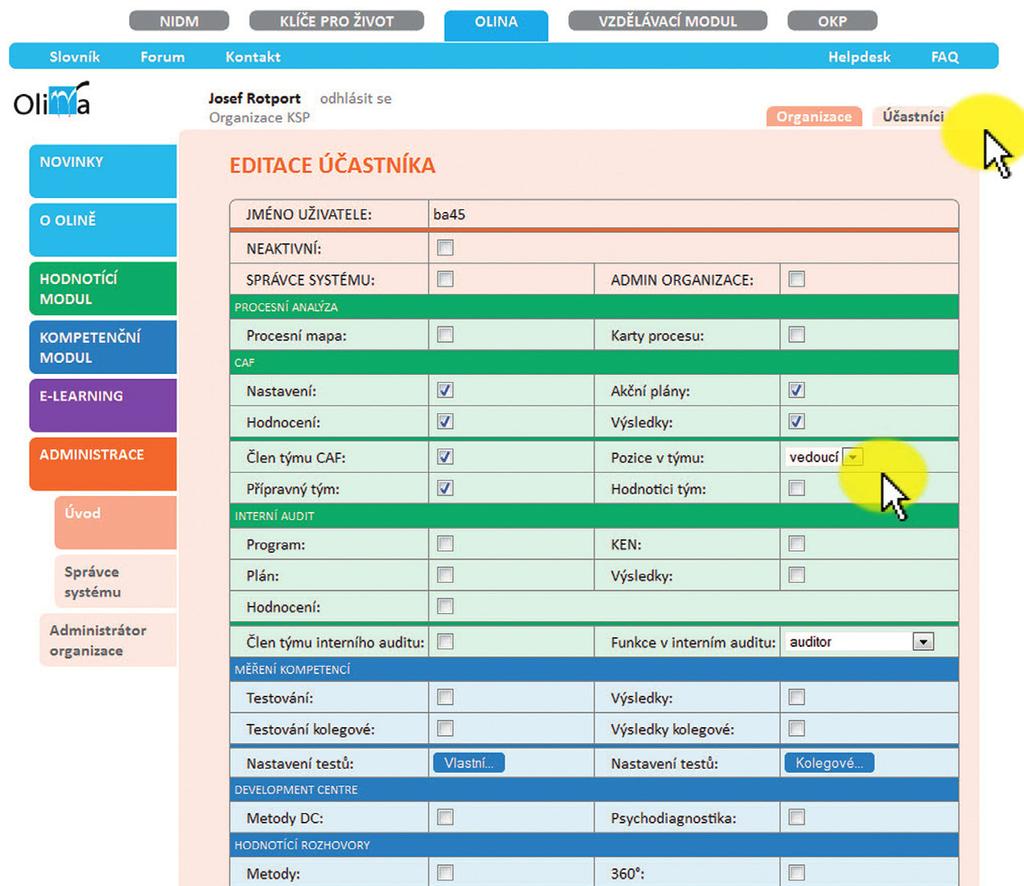Check the Procesní mapa checkbox

pyautogui.click(x=445, y=334)
